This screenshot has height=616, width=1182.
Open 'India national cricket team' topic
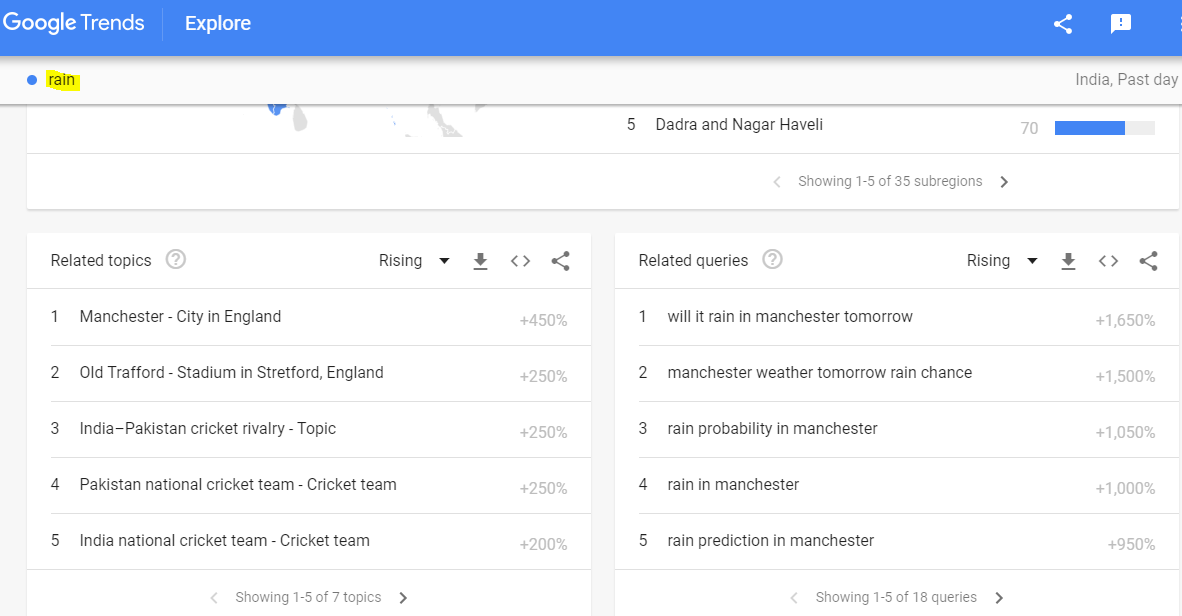(225, 541)
